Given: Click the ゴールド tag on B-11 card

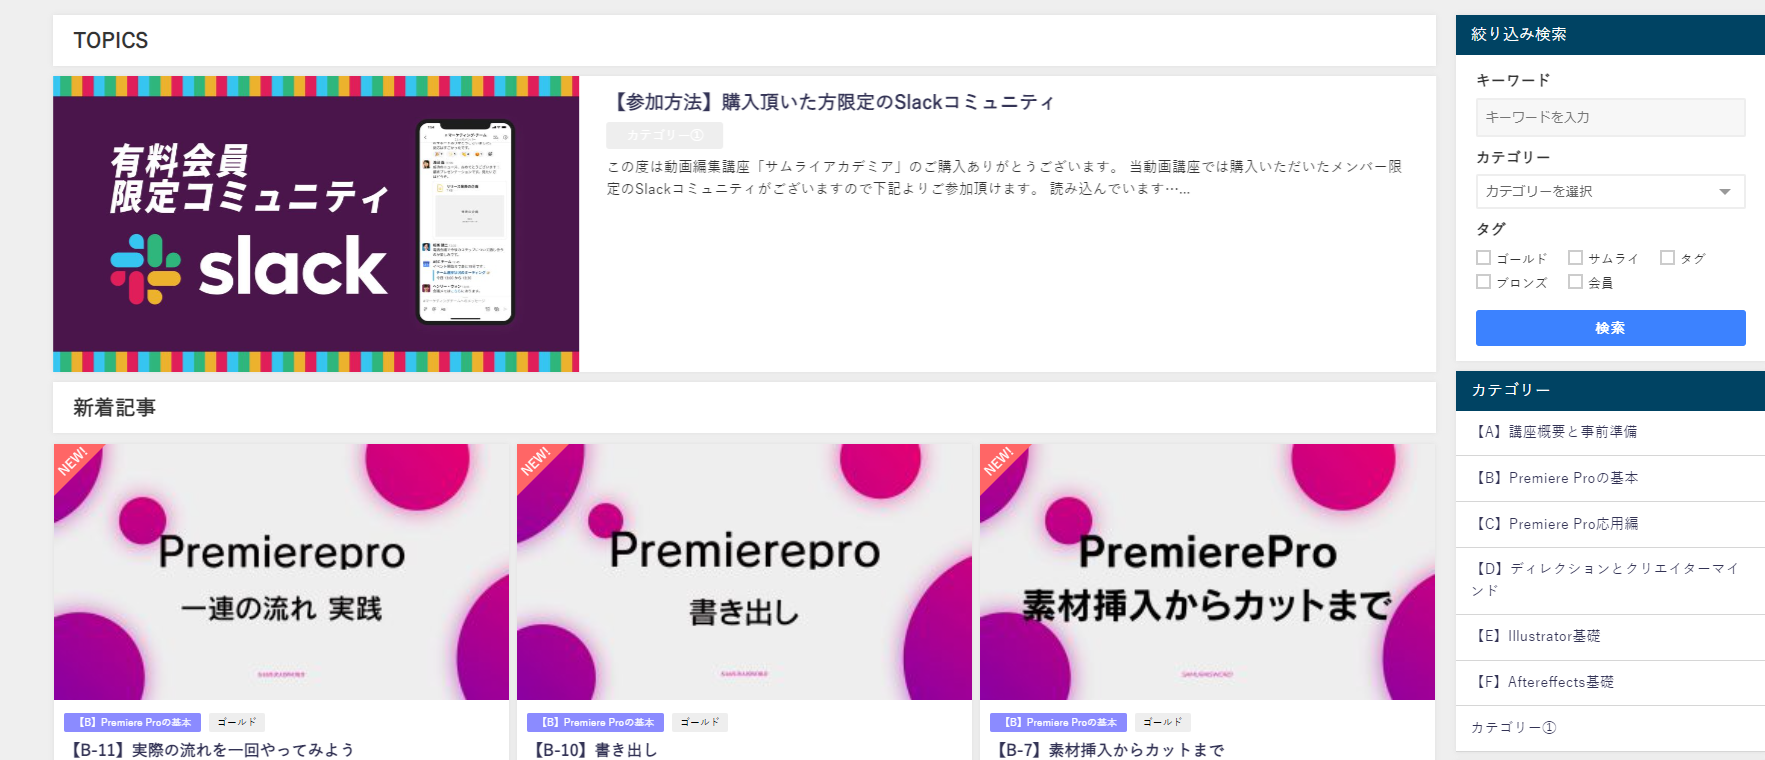Looking at the screenshot, I should tap(237, 722).
